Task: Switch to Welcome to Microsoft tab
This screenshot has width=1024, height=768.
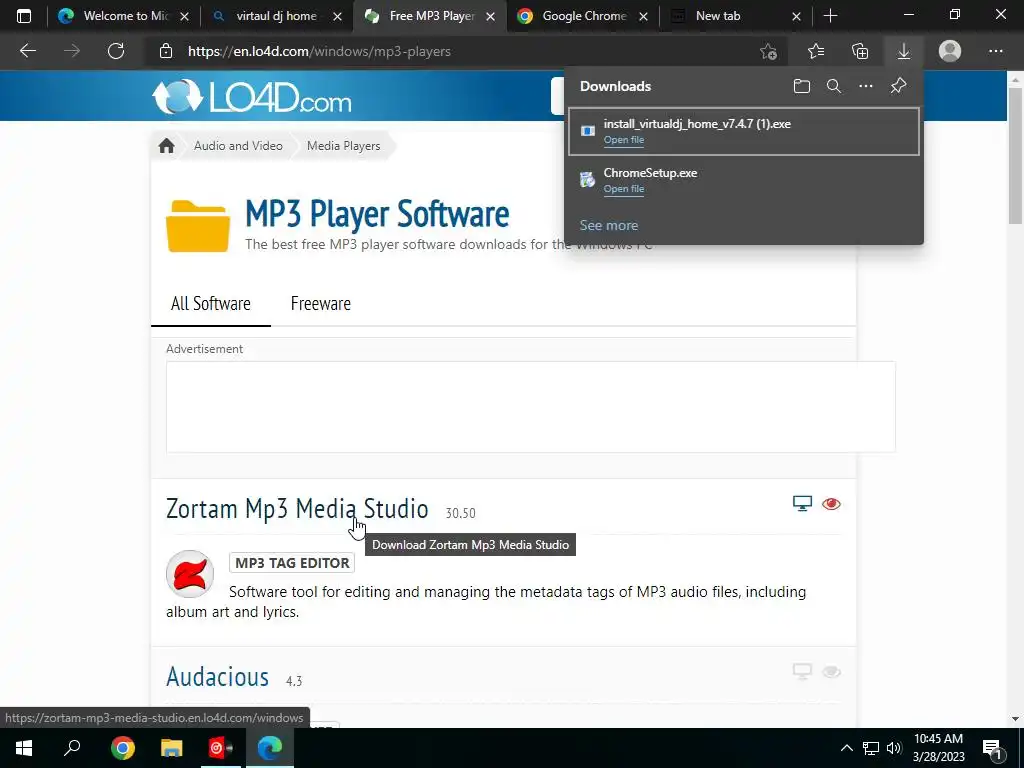Action: [123, 16]
